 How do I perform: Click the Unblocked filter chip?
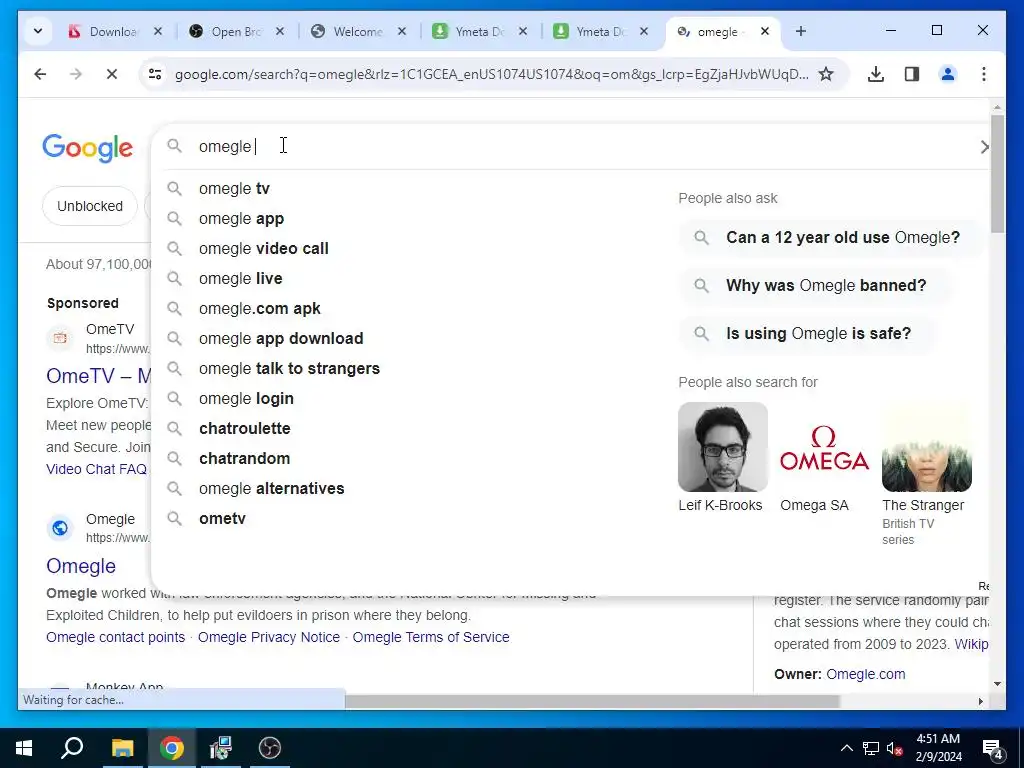point(89,206)
